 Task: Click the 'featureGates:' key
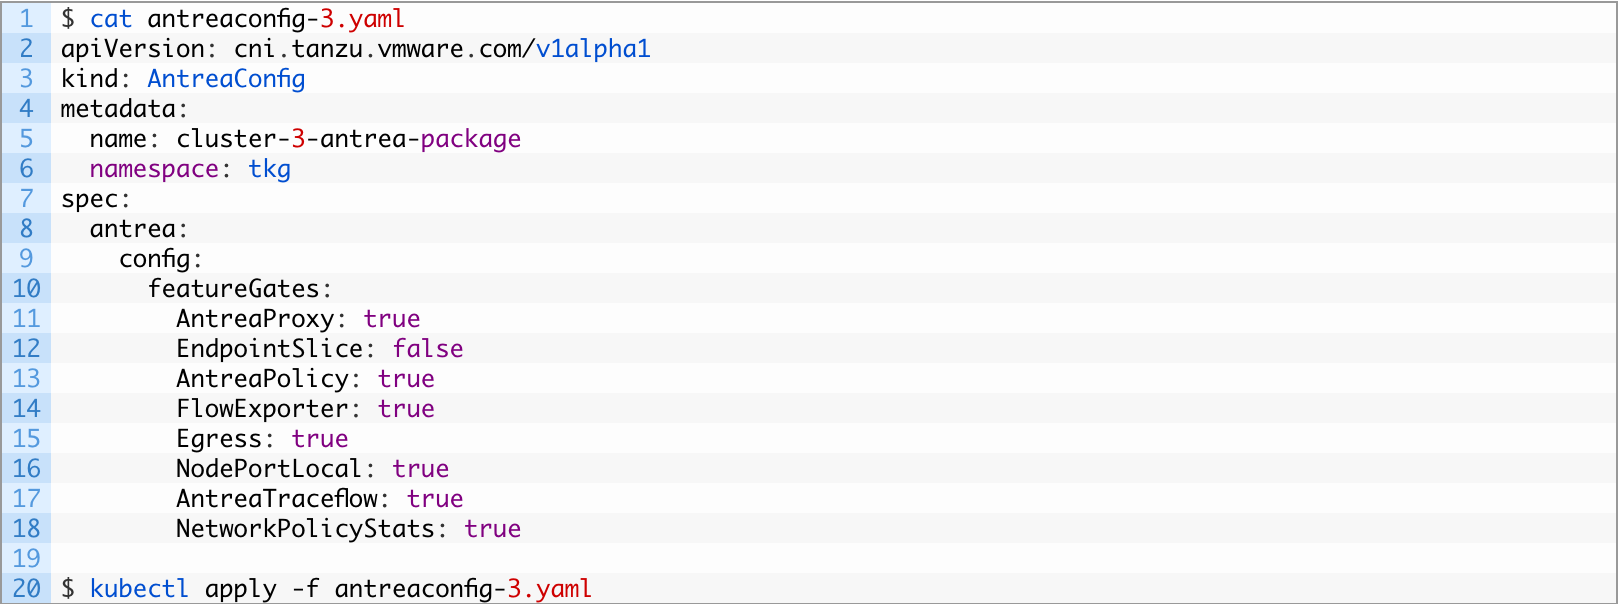239,289
